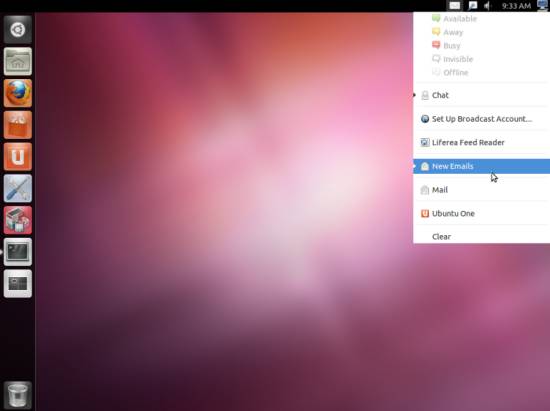550x411 pixels.
Task: Click the person icon beside Chat
Action: (x=425, y=95)
